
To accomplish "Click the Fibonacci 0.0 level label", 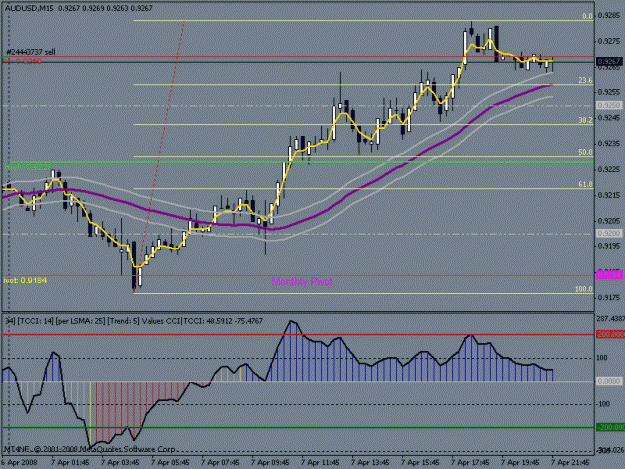I will pyautogui.click(x=587, y=16).
